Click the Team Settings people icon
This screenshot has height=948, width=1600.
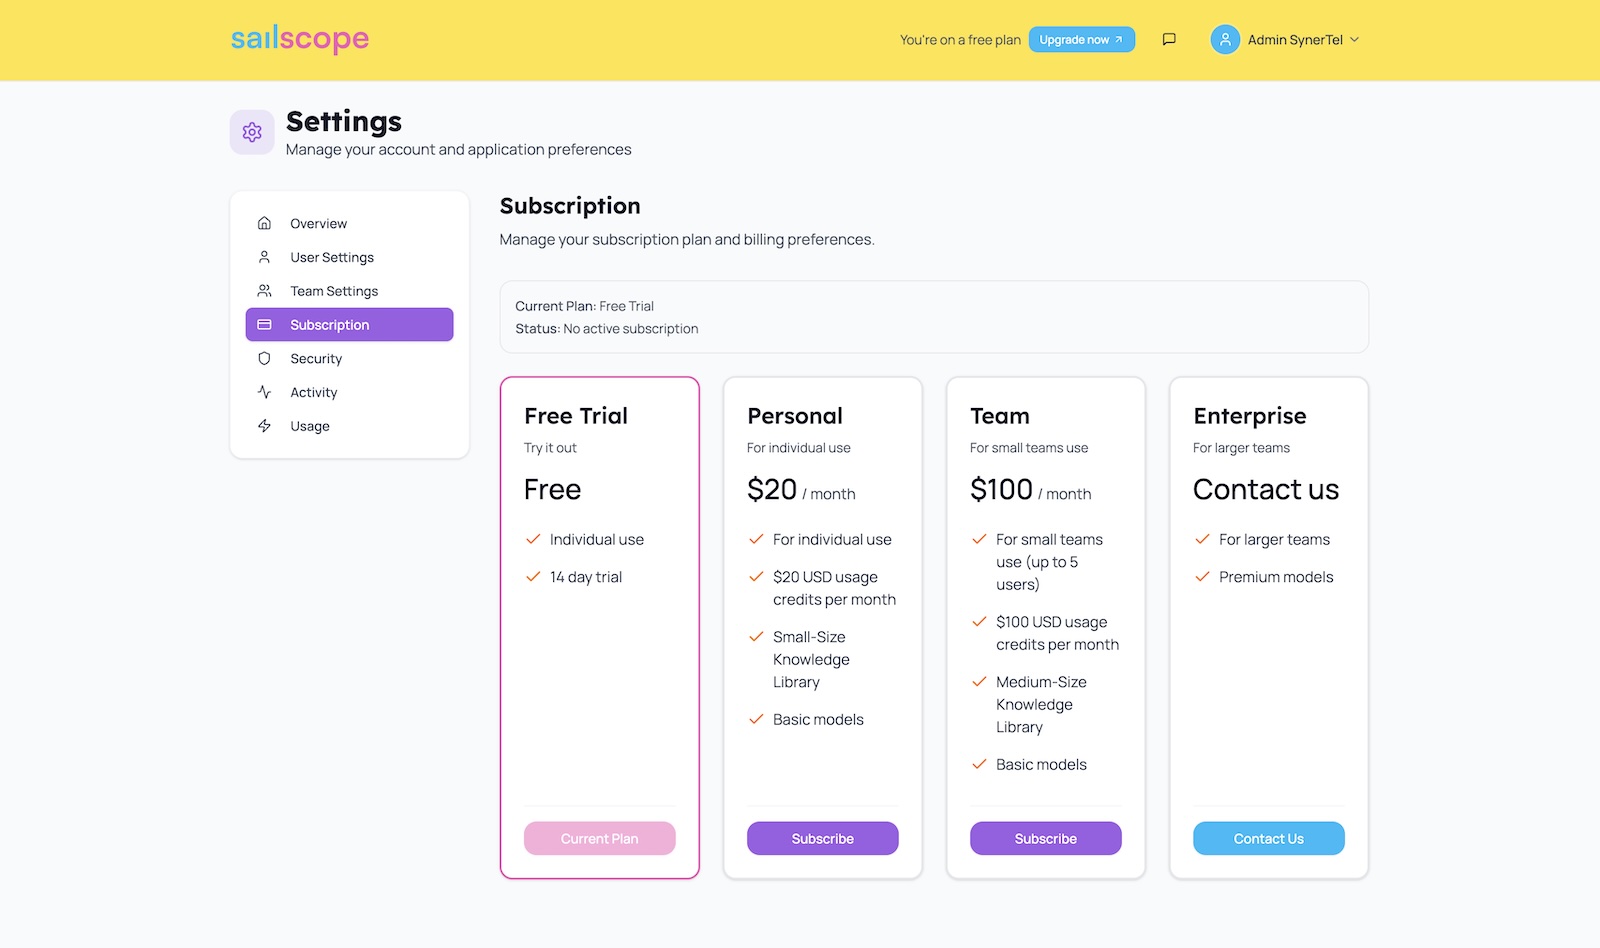[264, 291]
